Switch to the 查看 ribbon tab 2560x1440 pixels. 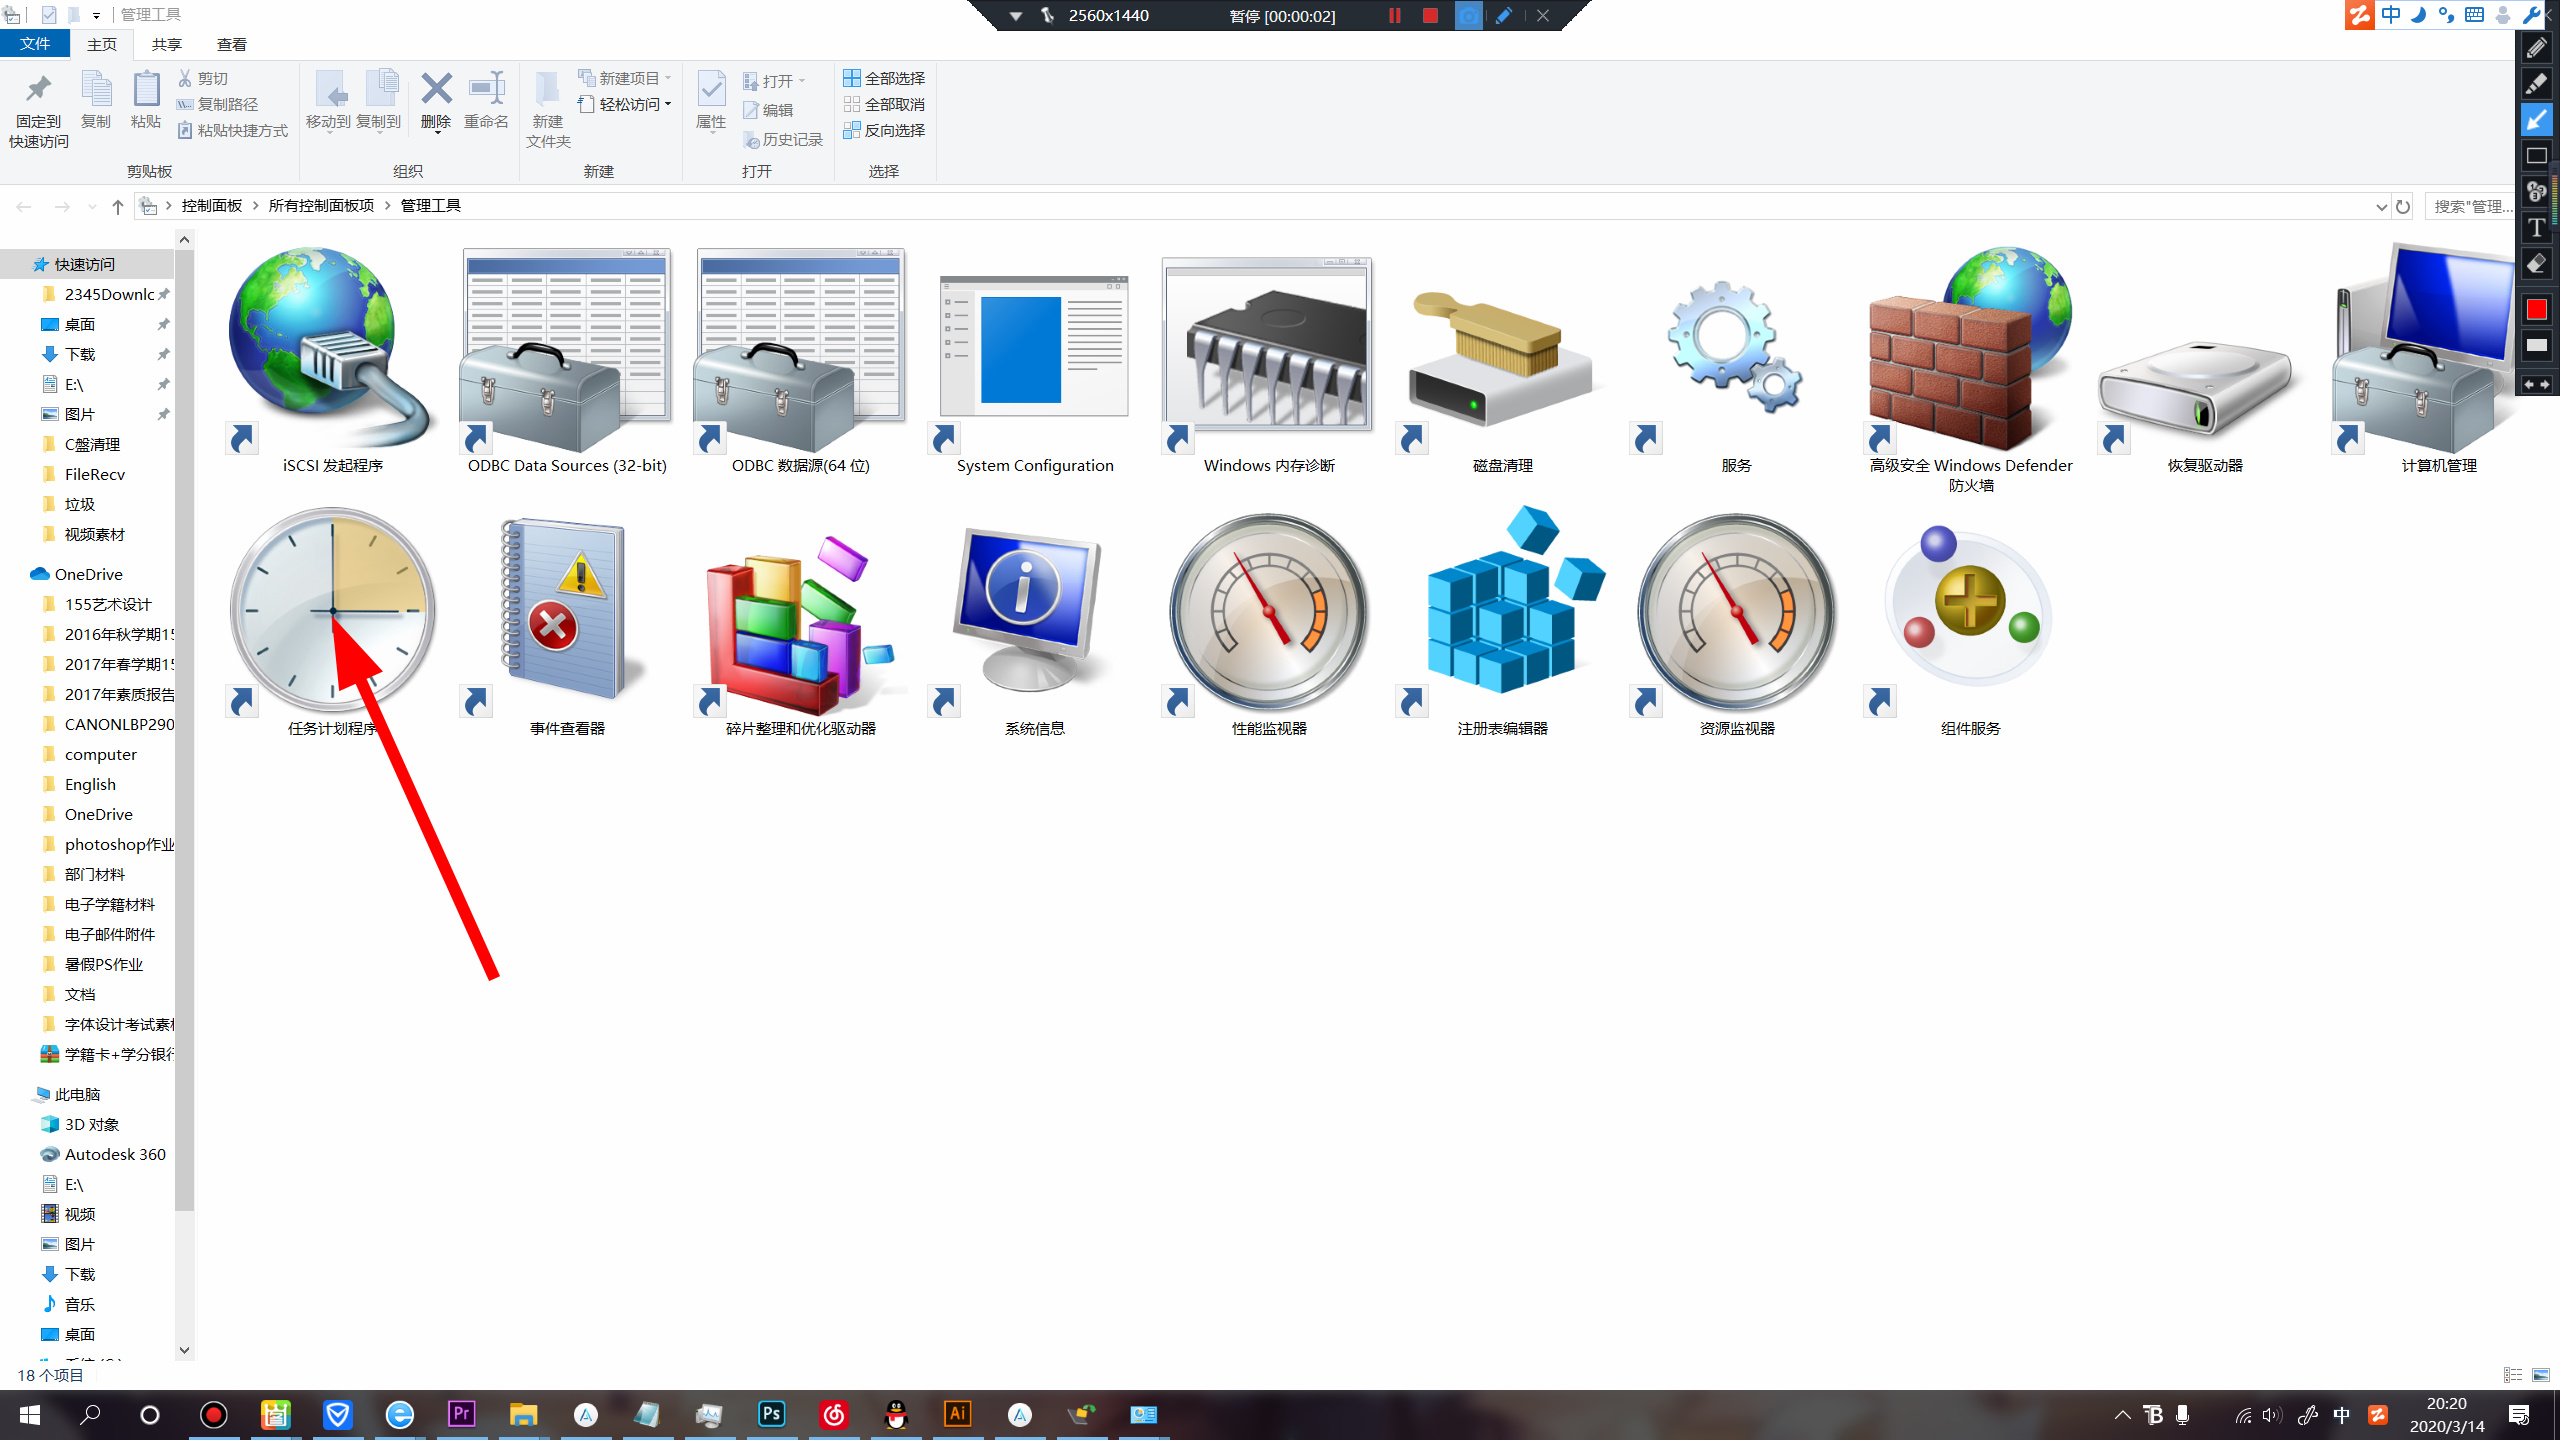click(x=231, y=44)
